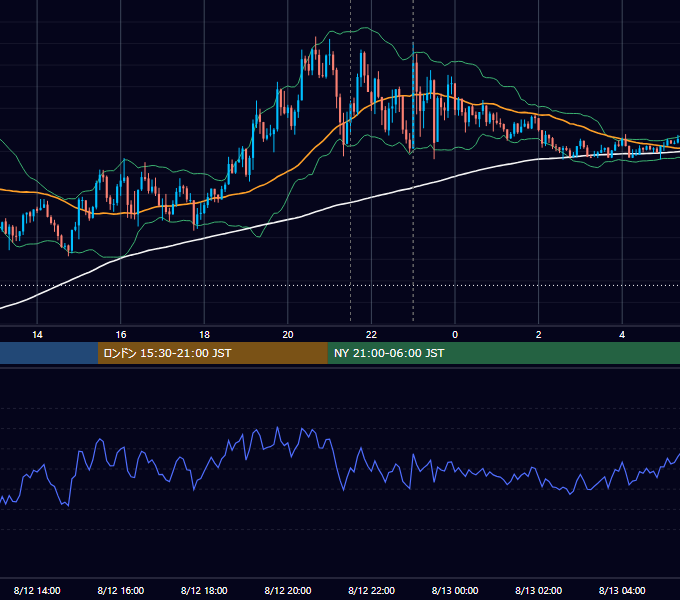The width and height of the screenshot is (680, 600).
Task: Click the 8/12 18:00 date label
Action: pos(204,590)
